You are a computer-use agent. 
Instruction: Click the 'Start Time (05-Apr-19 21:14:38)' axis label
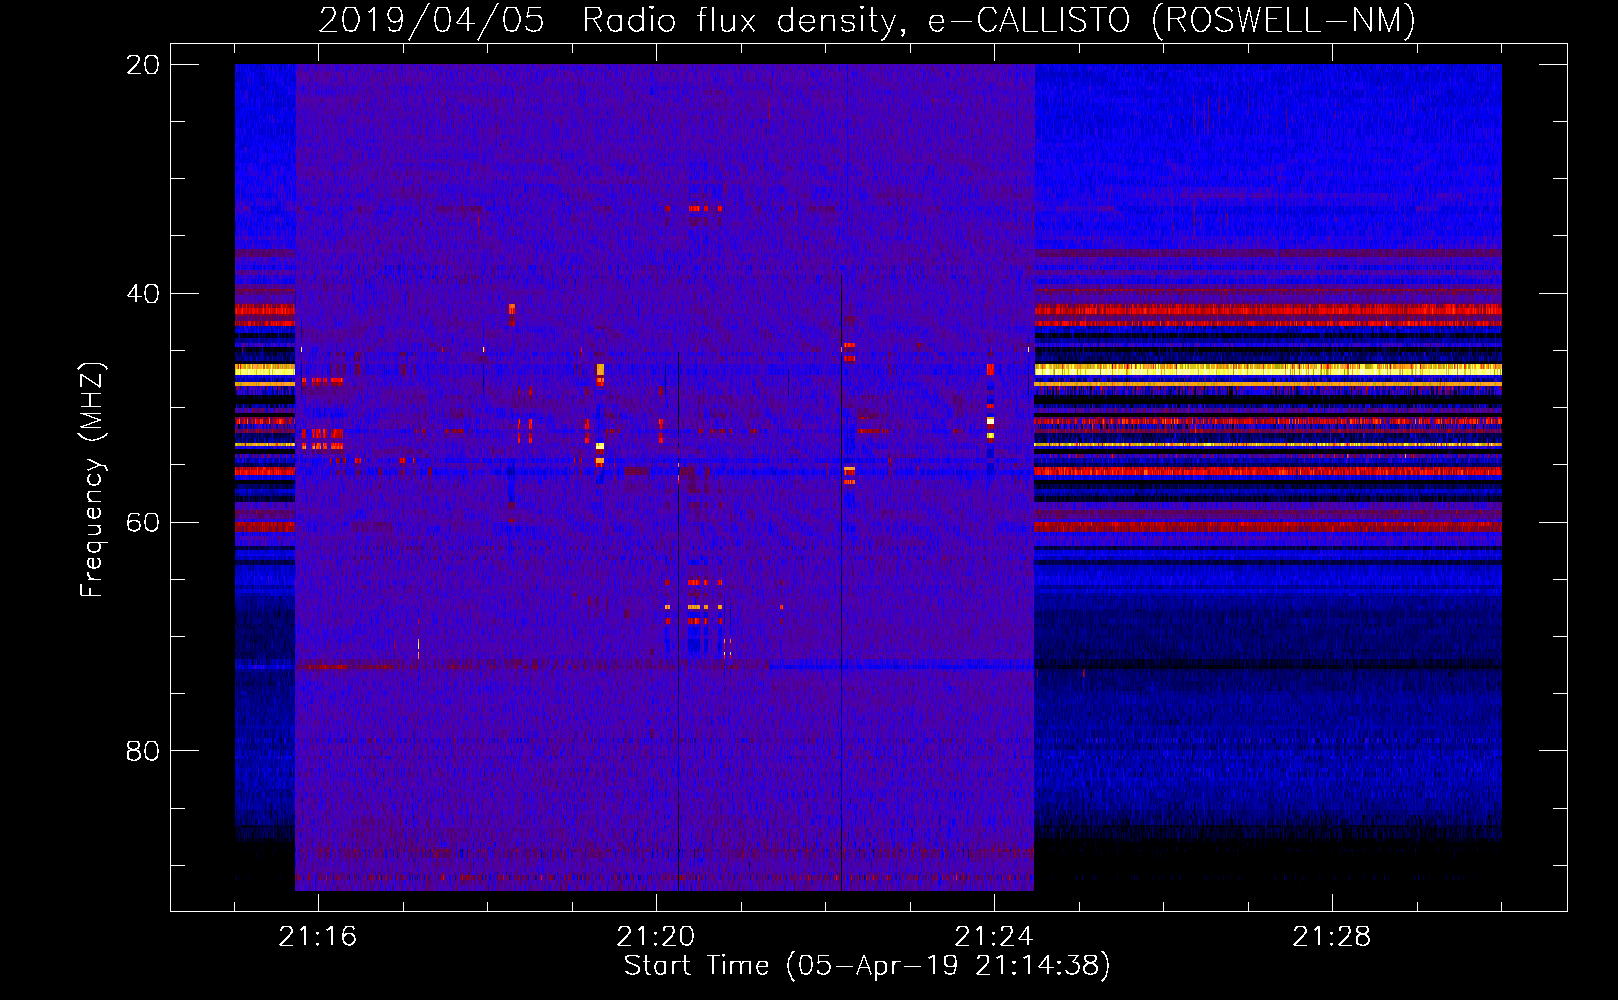(x=867, y=966)
